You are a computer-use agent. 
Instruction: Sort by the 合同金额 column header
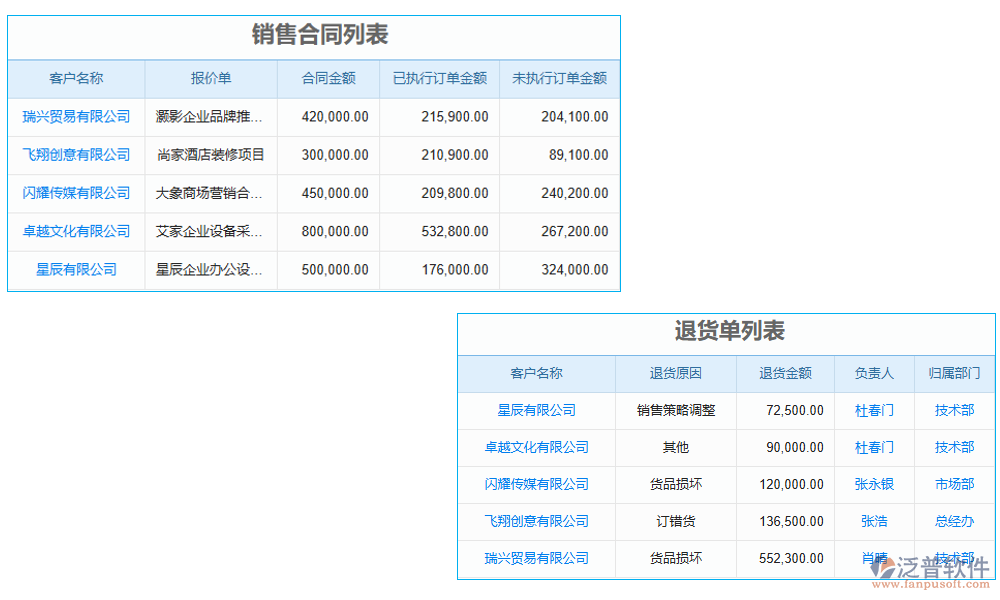coord(329,79)
